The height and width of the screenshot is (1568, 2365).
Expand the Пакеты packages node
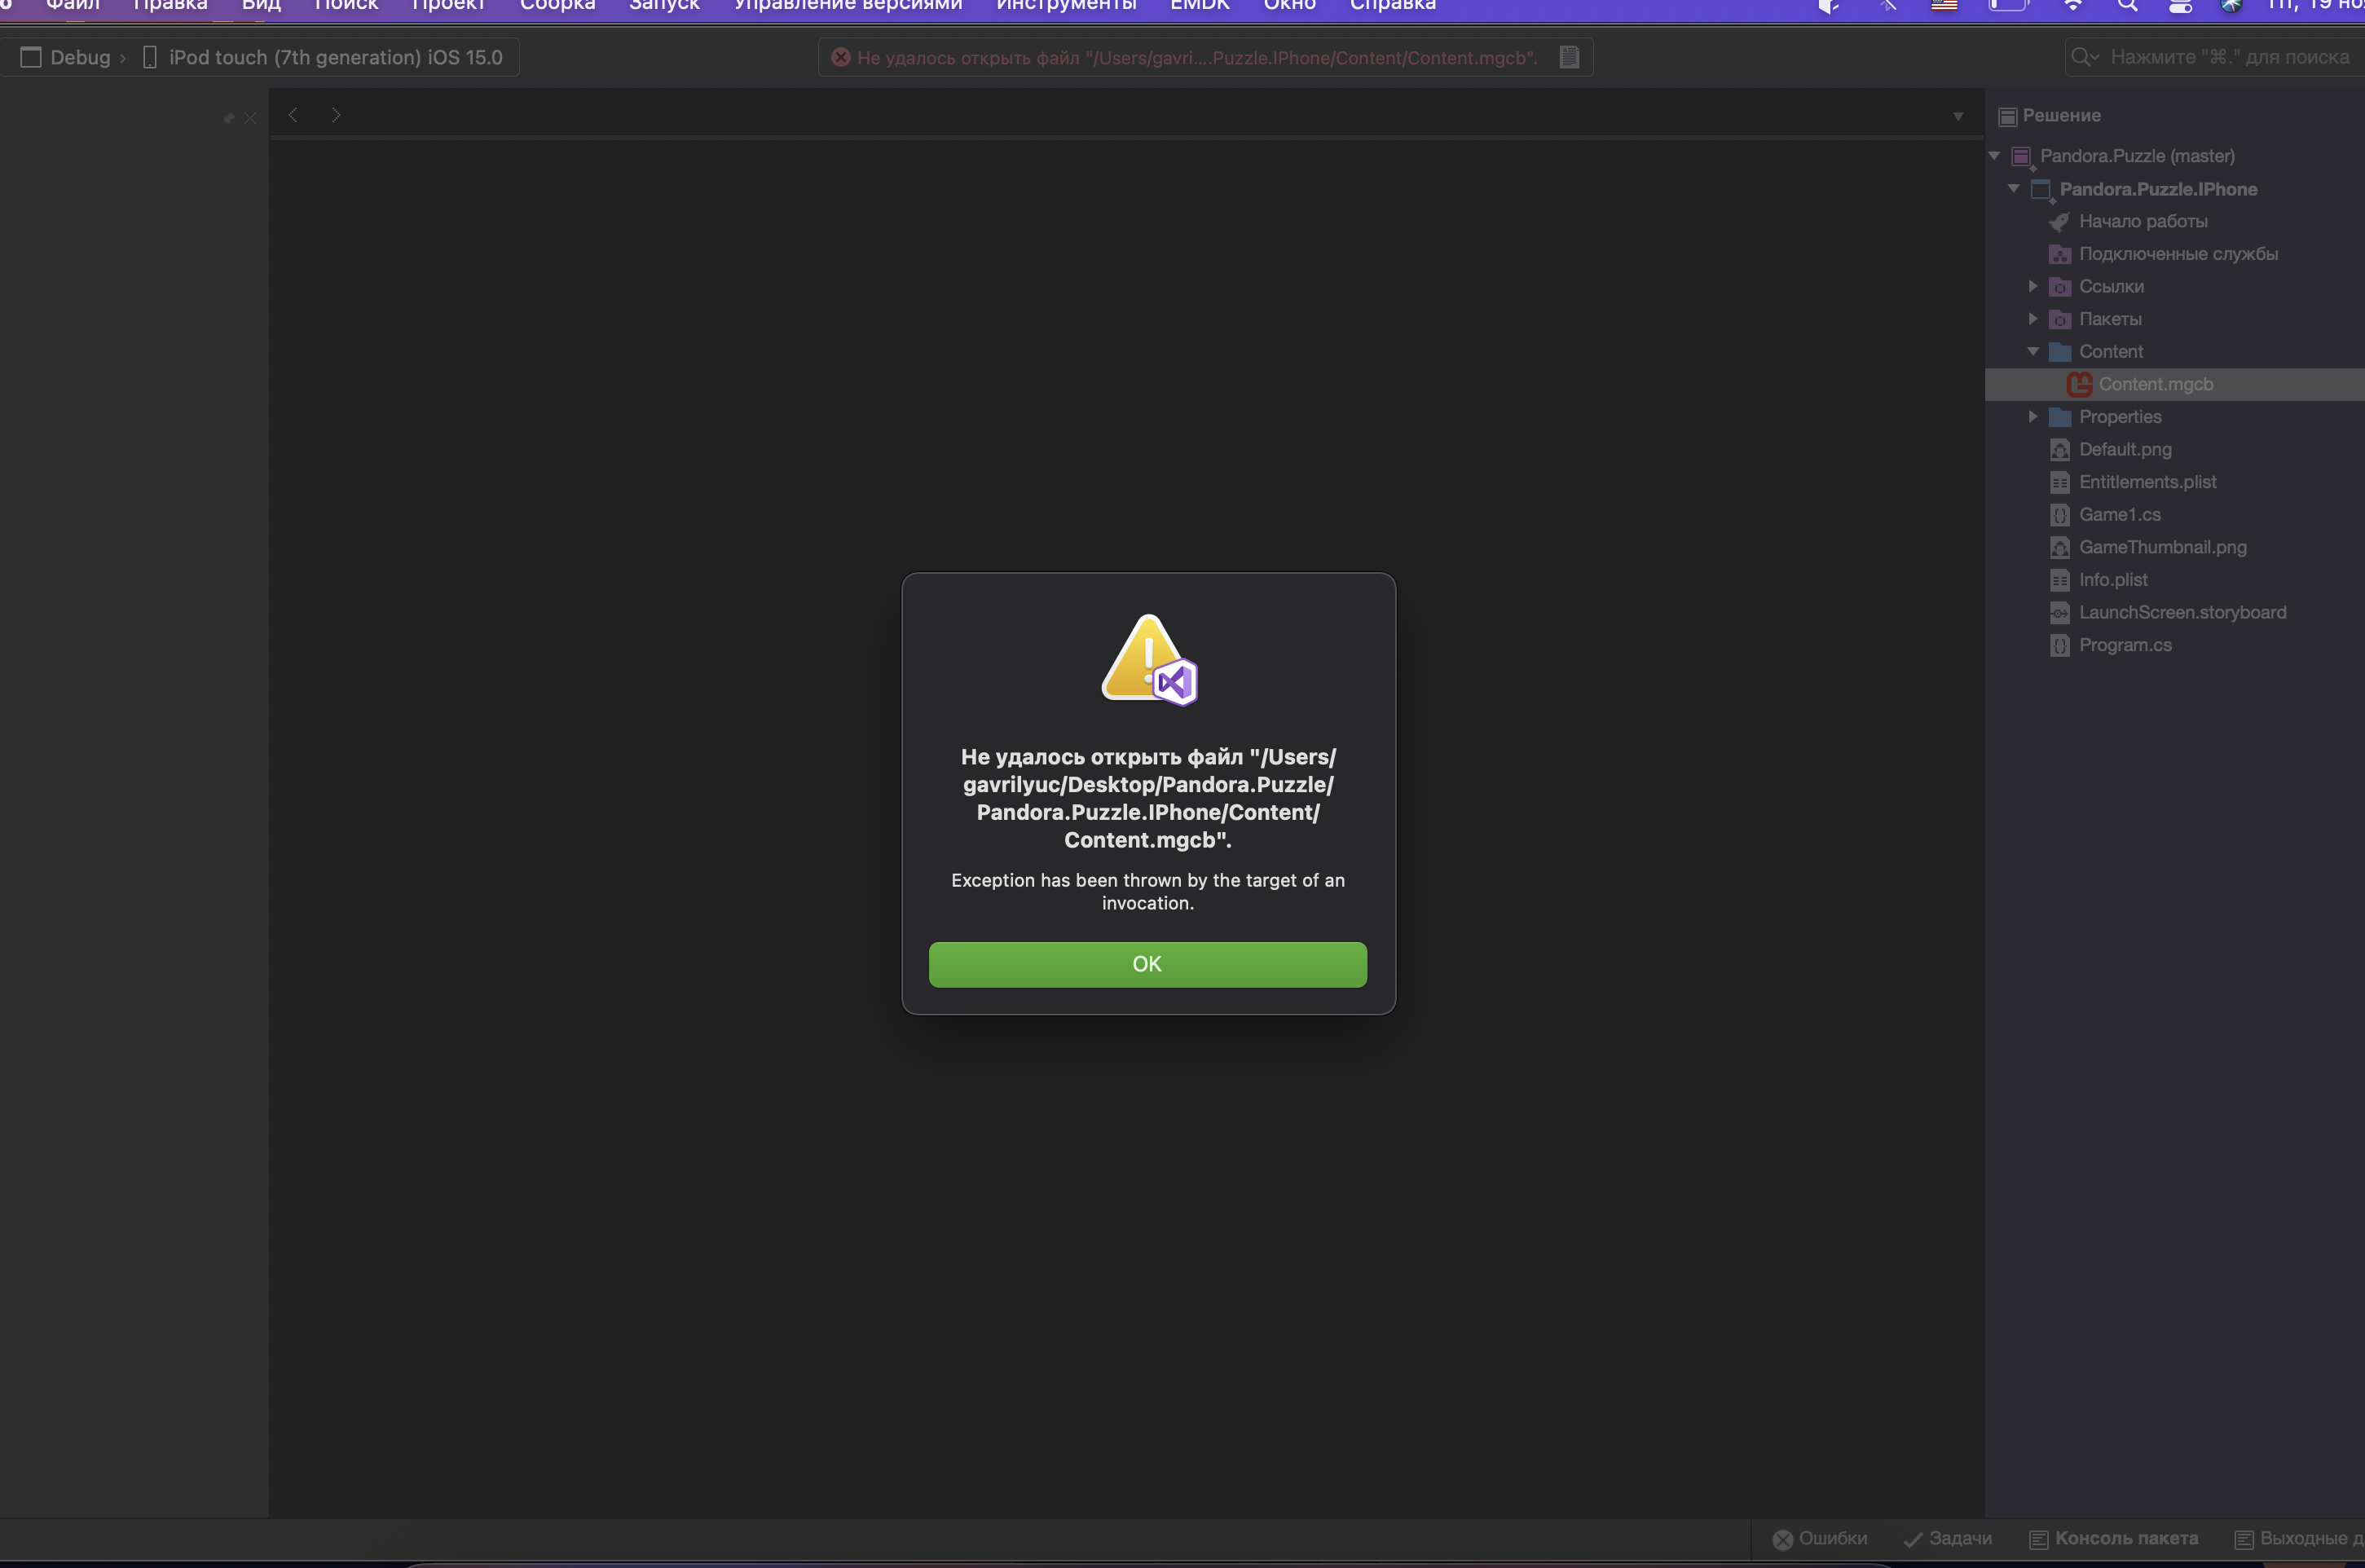coord(2033,319)
